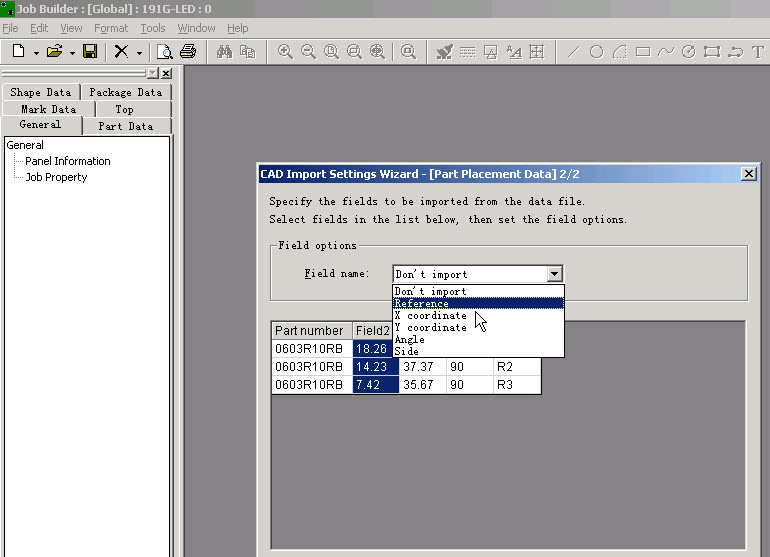Open the Window menu
This screenshot has height=557, width=770.
pos(196,28)
